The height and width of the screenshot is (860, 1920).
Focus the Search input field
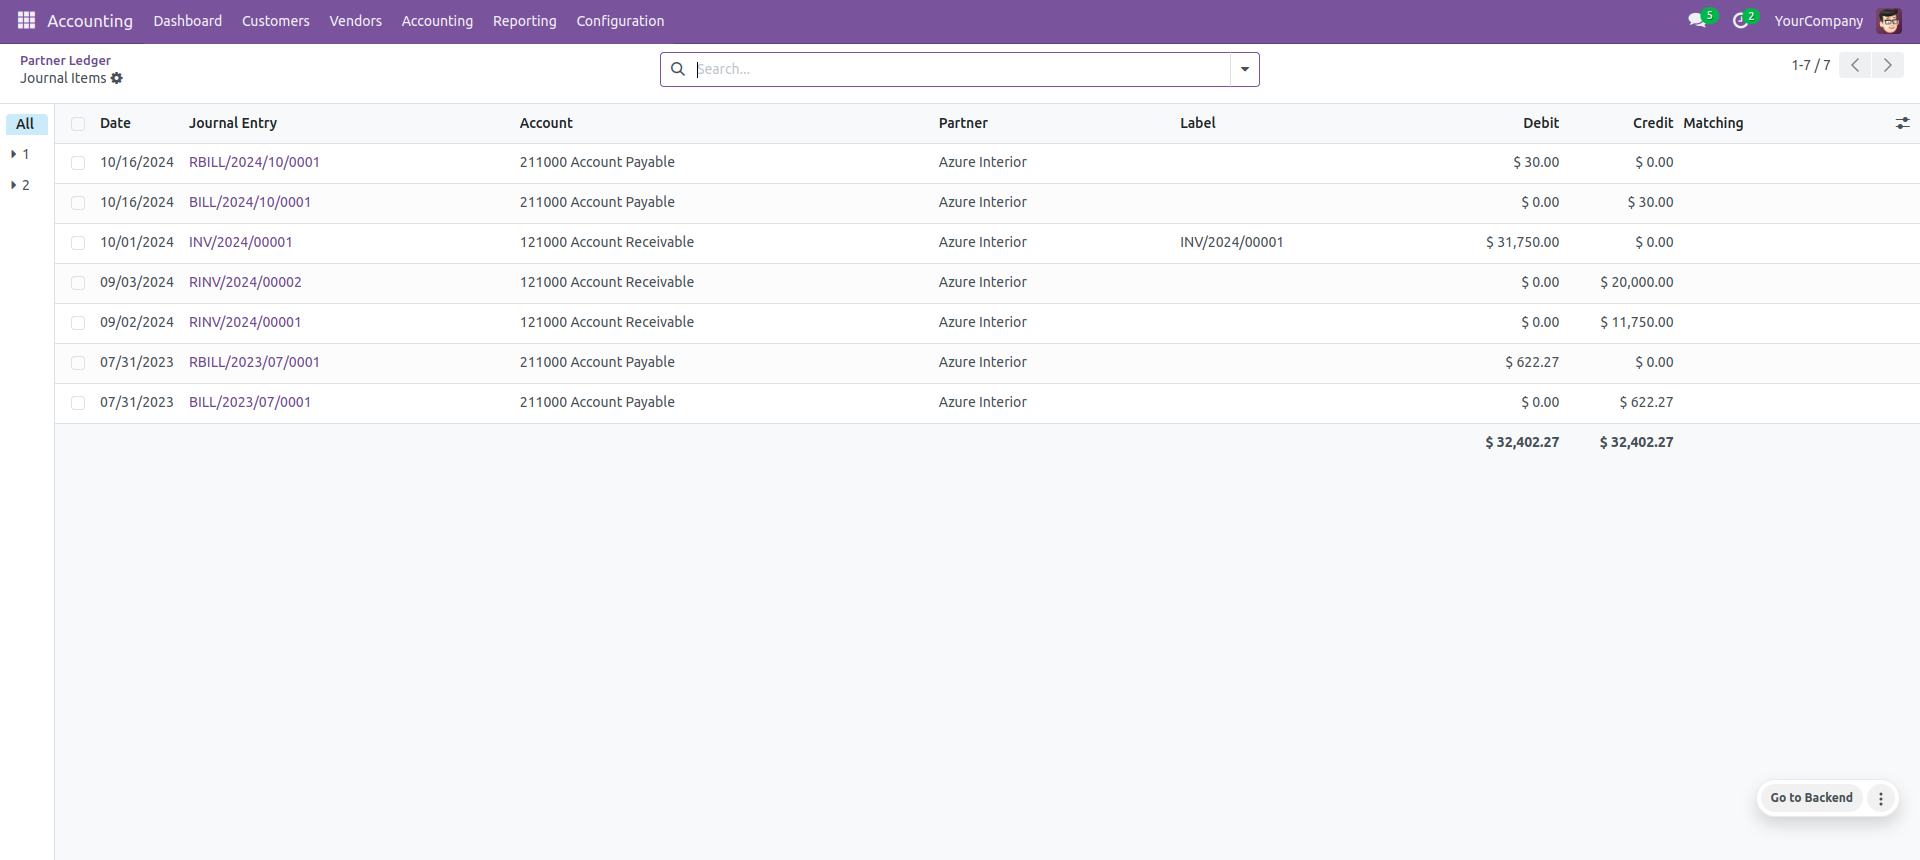coord(960,69)
